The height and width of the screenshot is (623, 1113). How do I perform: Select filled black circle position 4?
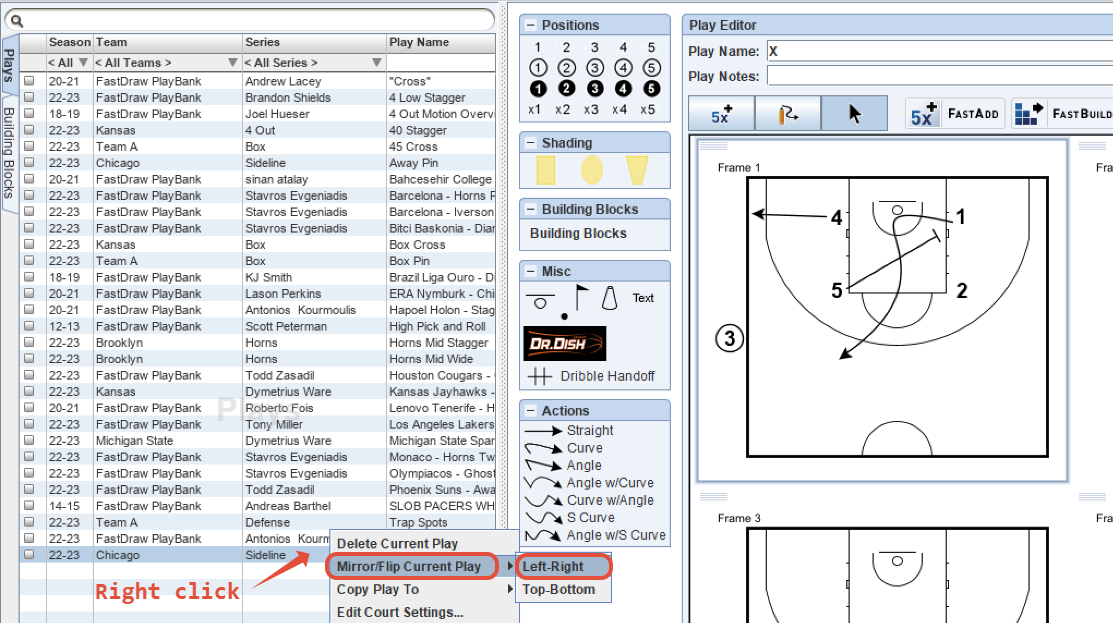[623, 89]
